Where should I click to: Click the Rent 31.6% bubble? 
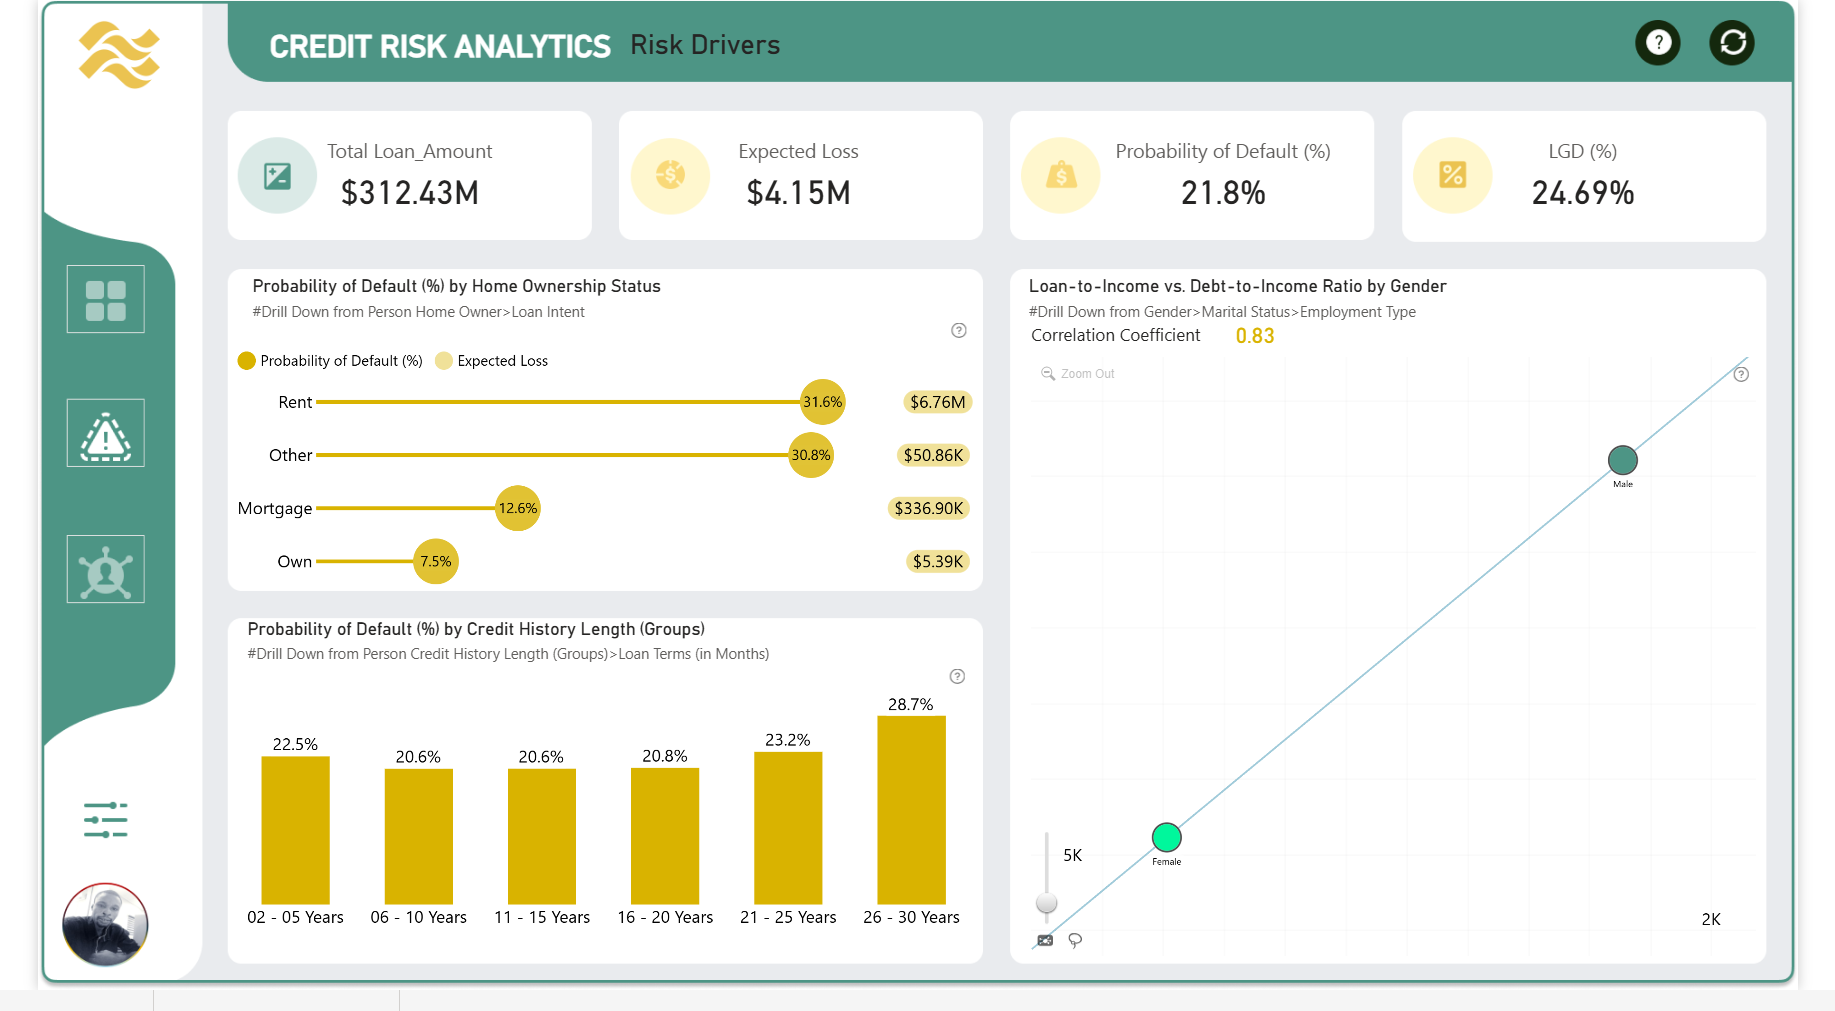click(x=822, y=402)
